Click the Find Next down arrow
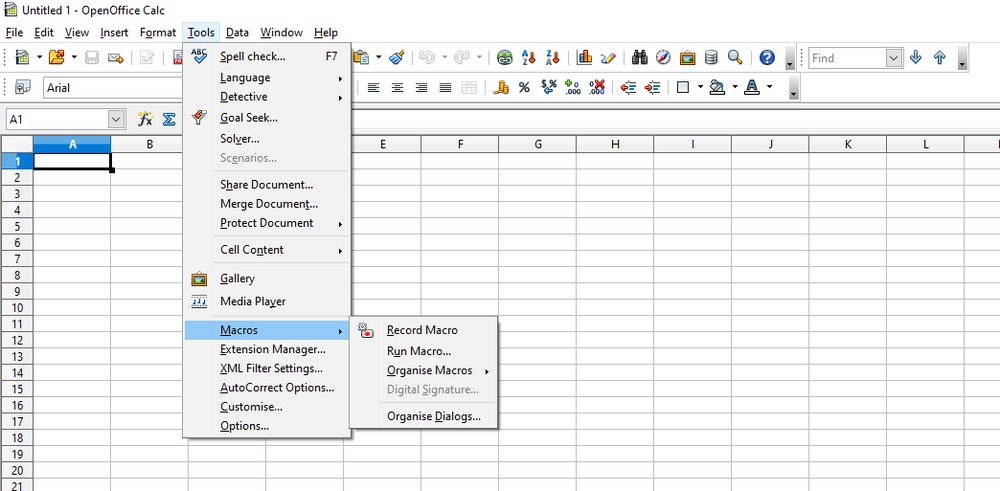The height and width of the screenshot is (491, 1000). tap(916, 58)
